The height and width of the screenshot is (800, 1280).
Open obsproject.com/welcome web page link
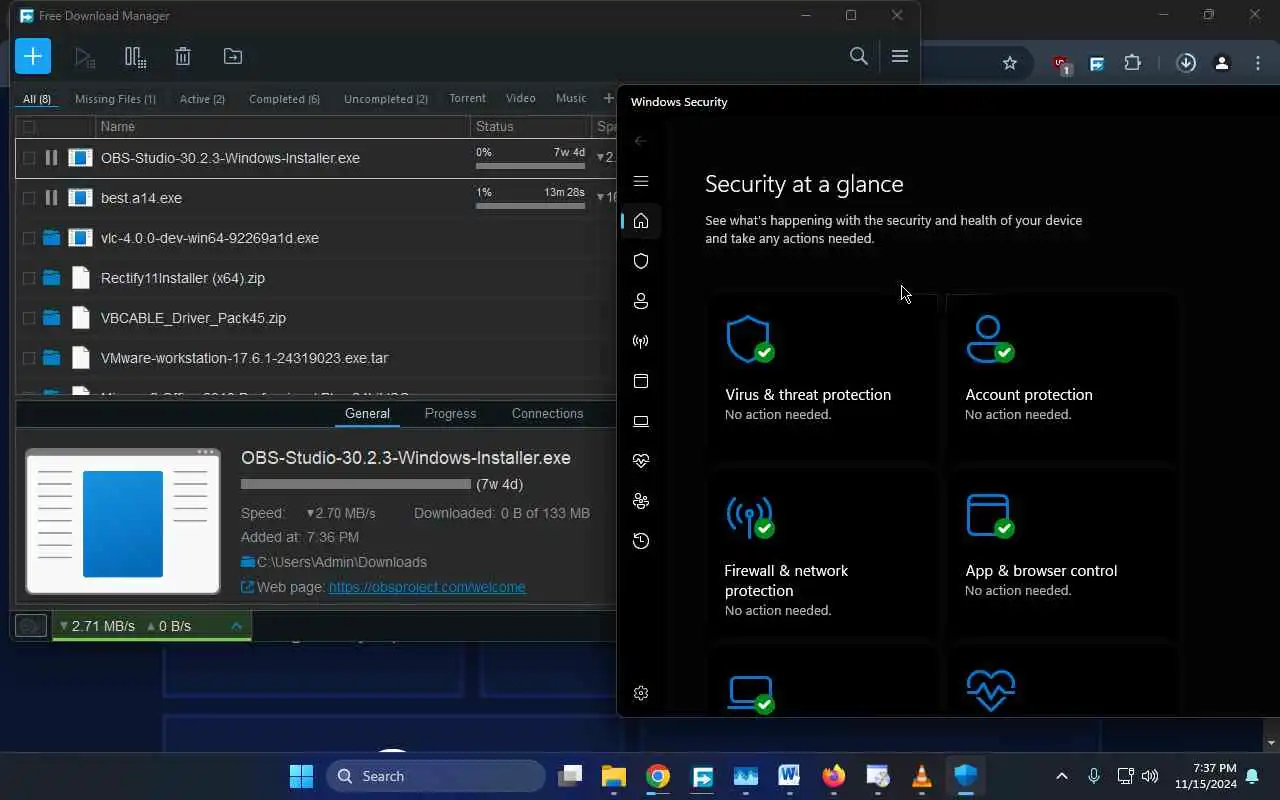(427, 587)
